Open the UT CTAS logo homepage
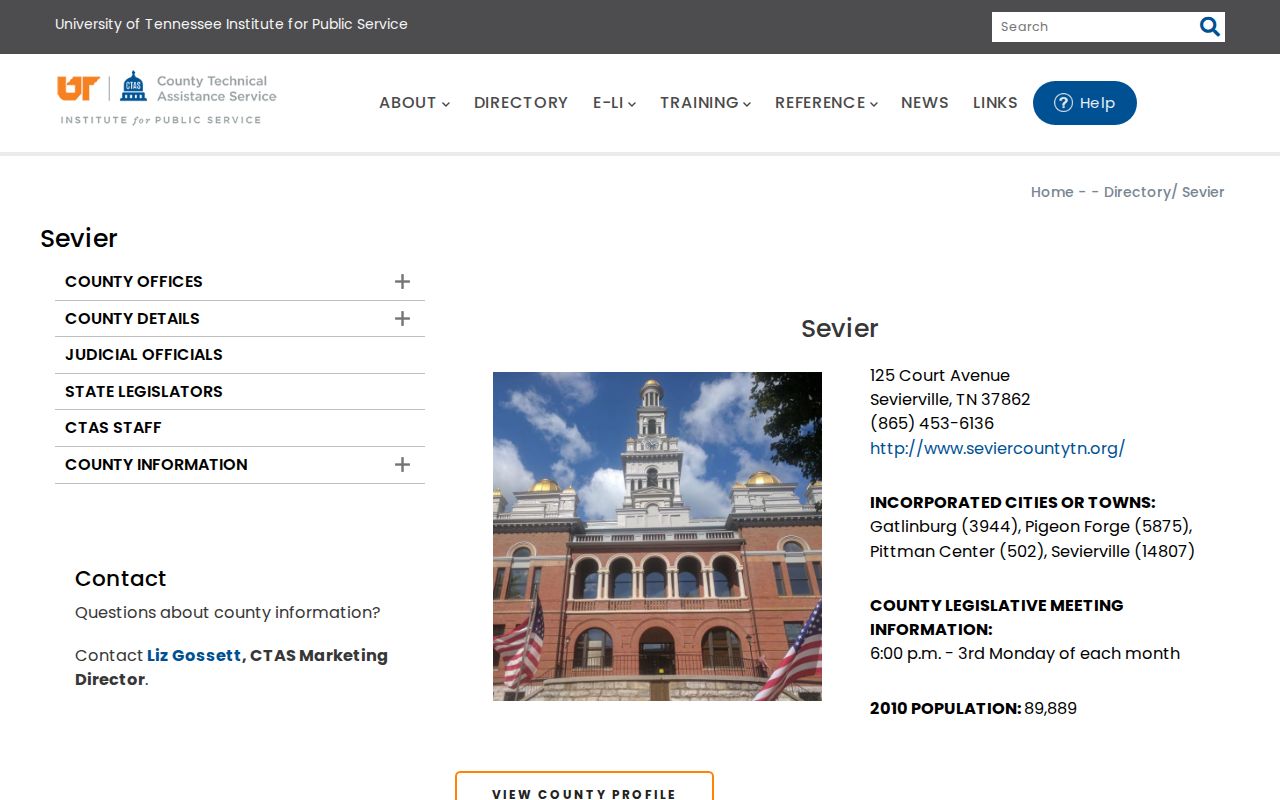This screenshot has width=1280, height=800. 166,98
